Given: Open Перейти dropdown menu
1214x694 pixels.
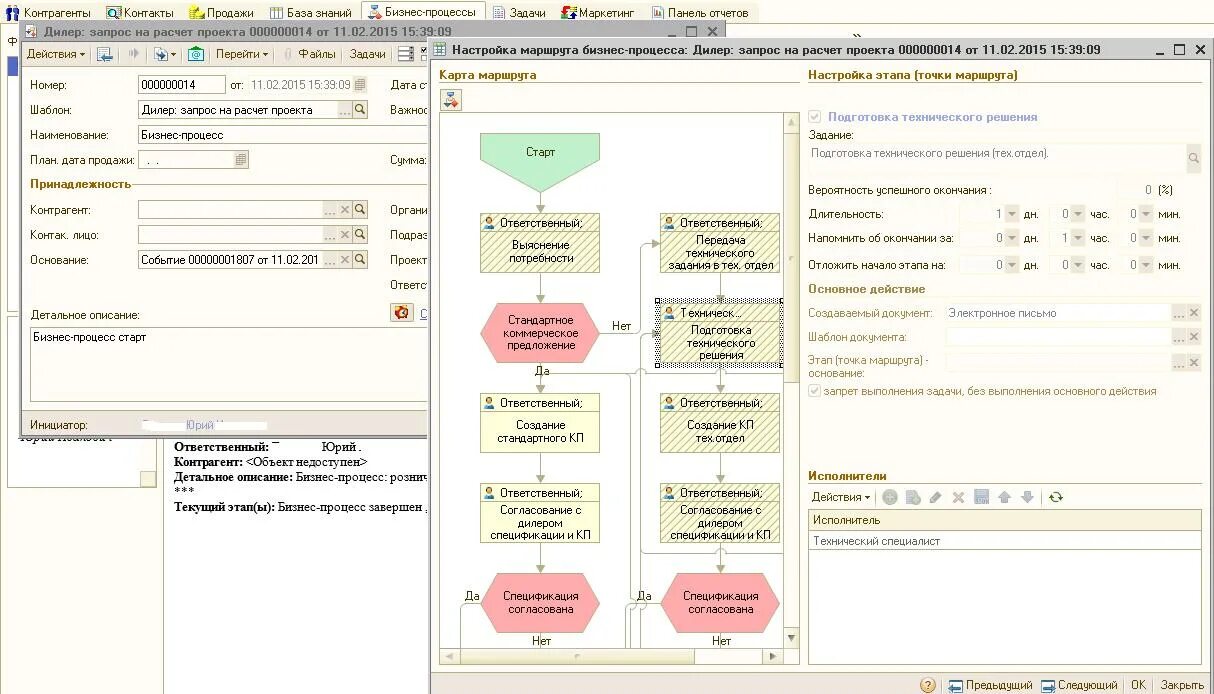Looking at the screenshot, I should tap(242, 54).
